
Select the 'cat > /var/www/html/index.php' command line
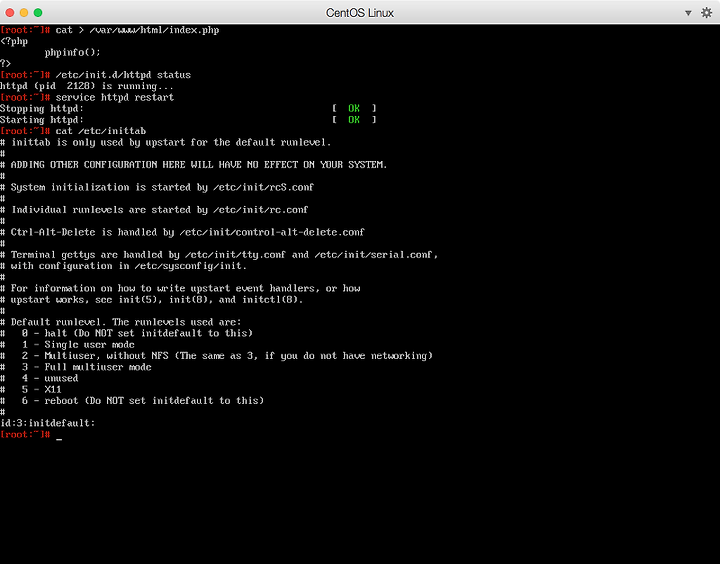coord(137,30)
